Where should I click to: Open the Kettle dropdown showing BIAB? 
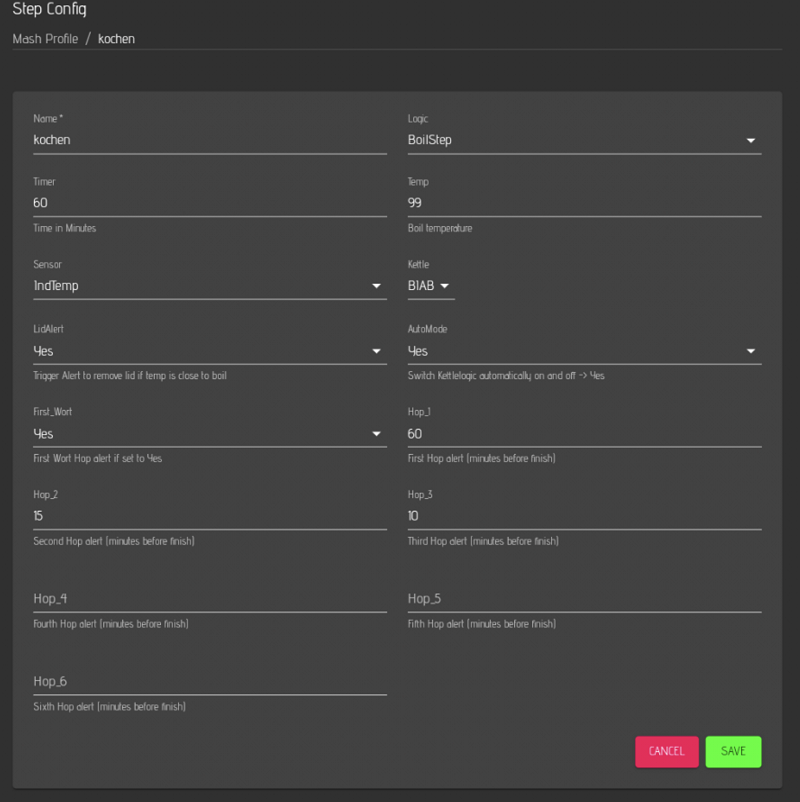pos(430,286)
